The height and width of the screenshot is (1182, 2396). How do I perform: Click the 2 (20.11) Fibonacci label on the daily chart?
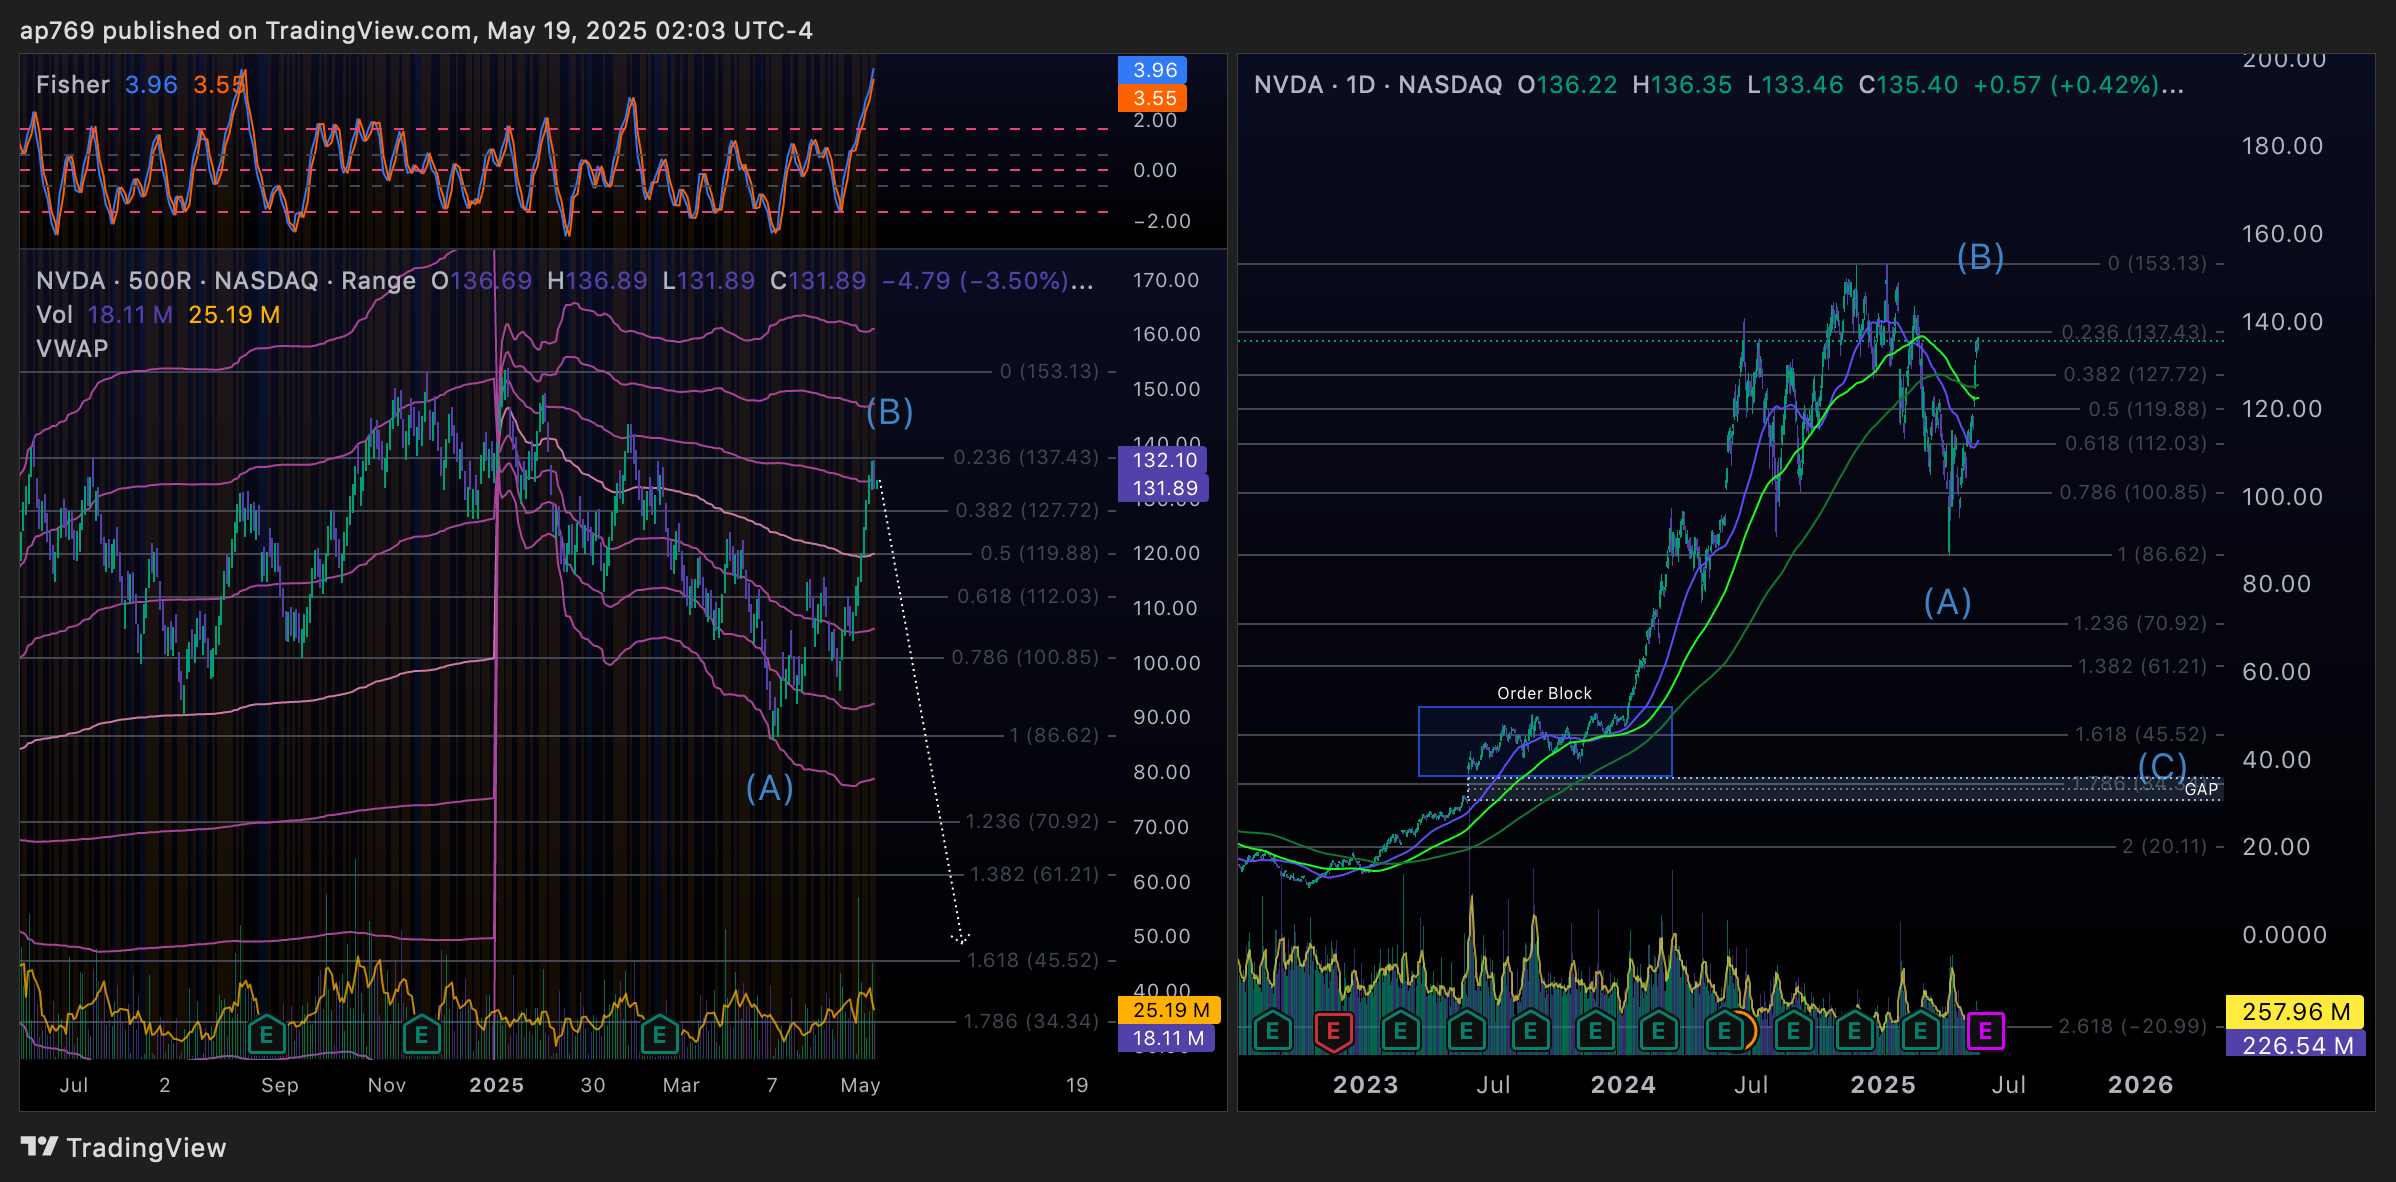pos(2164,847)
